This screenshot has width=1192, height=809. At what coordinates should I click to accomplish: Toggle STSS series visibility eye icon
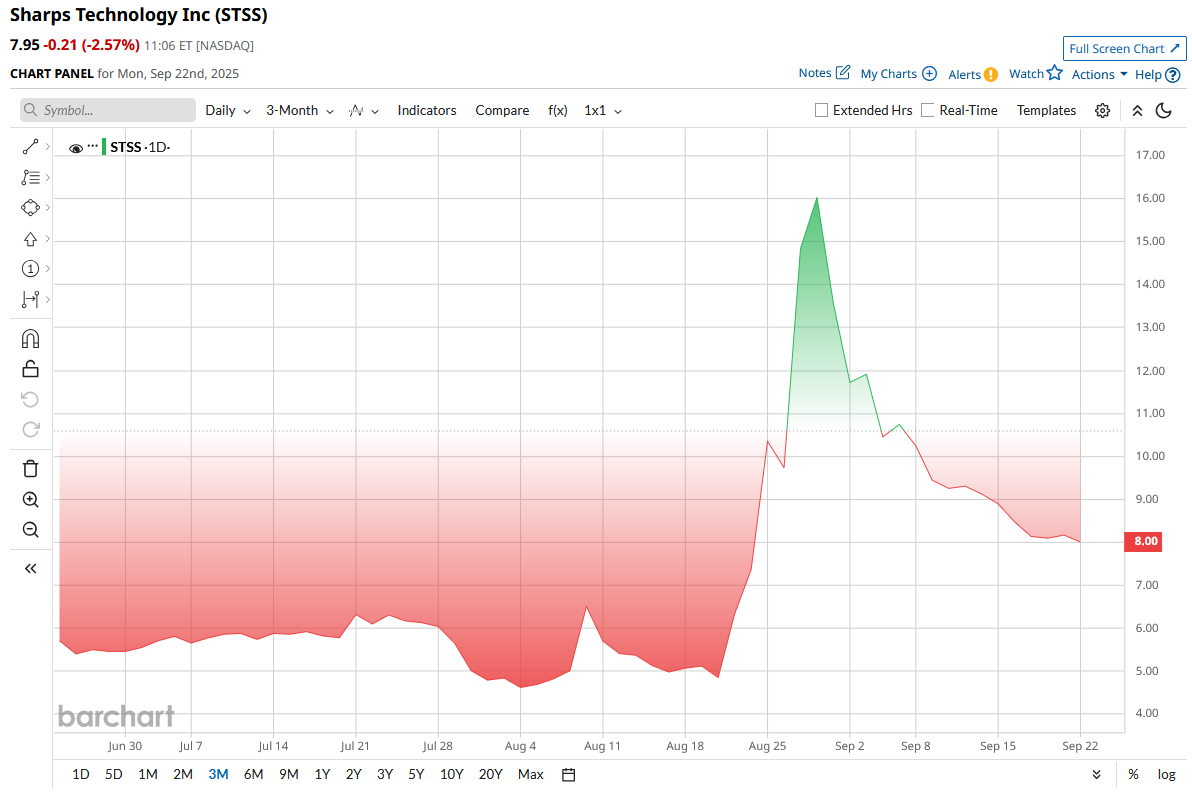(76, 148)
